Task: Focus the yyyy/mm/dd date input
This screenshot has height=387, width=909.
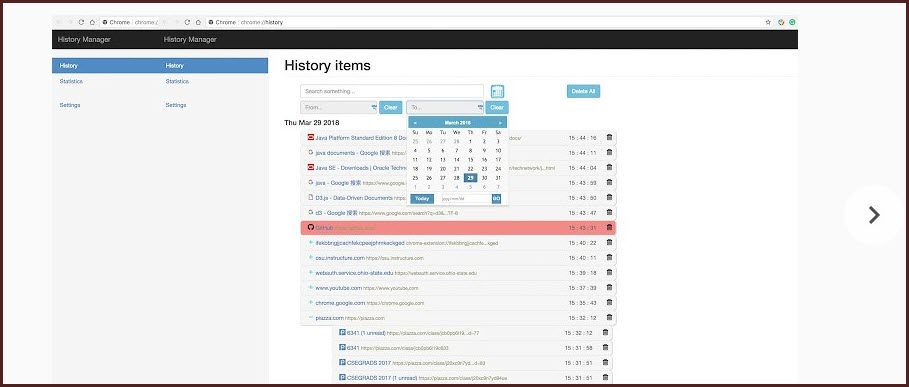Action: coord(465,199)
